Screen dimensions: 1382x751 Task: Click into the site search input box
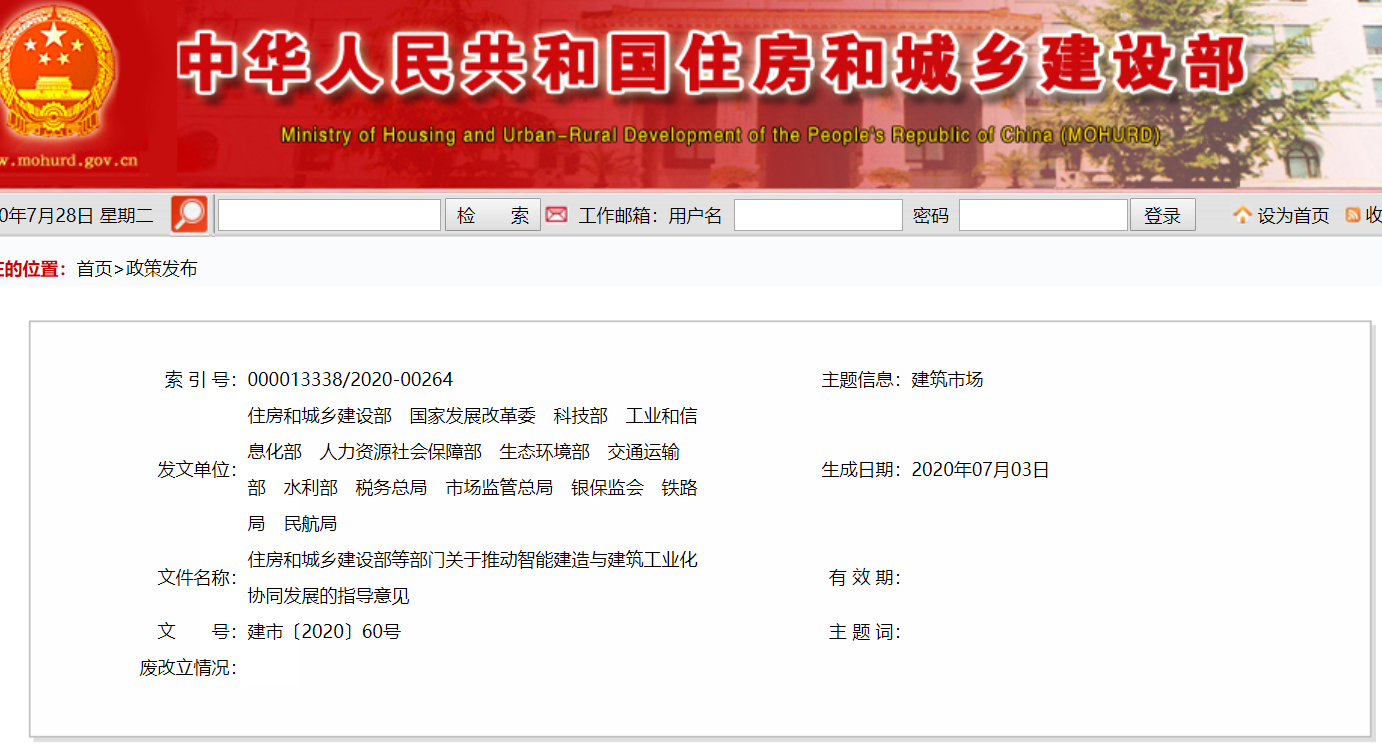click(328, 213)
